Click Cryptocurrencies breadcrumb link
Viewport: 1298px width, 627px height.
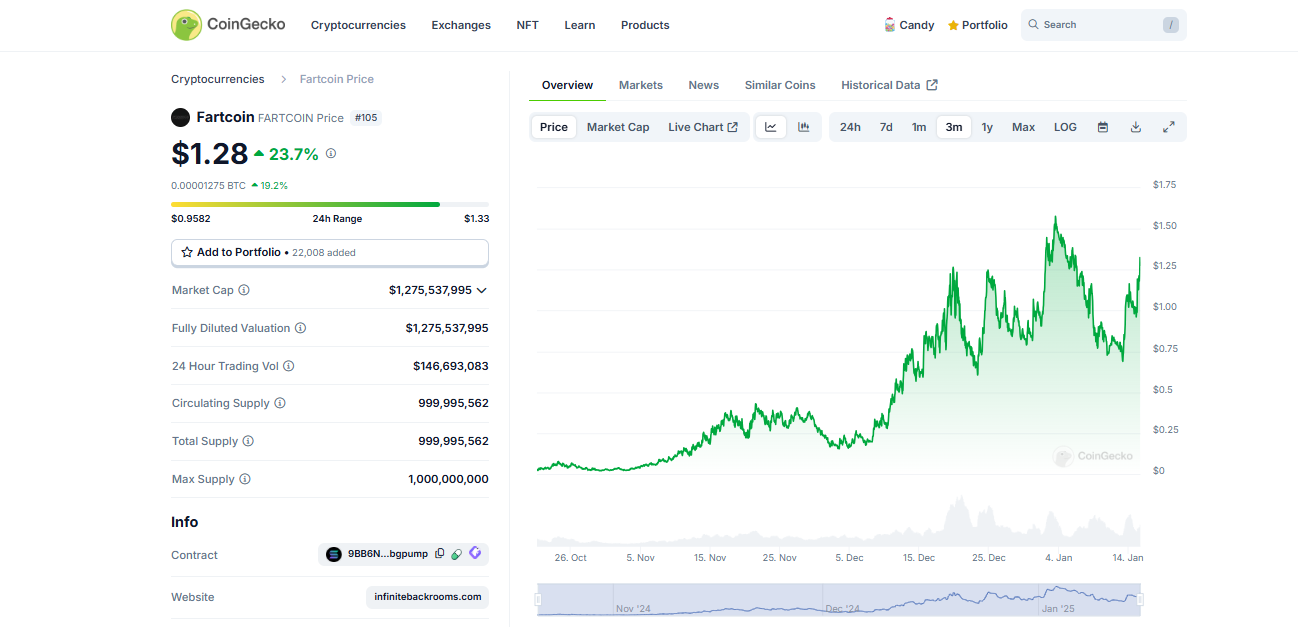click(x=218, y=79)
